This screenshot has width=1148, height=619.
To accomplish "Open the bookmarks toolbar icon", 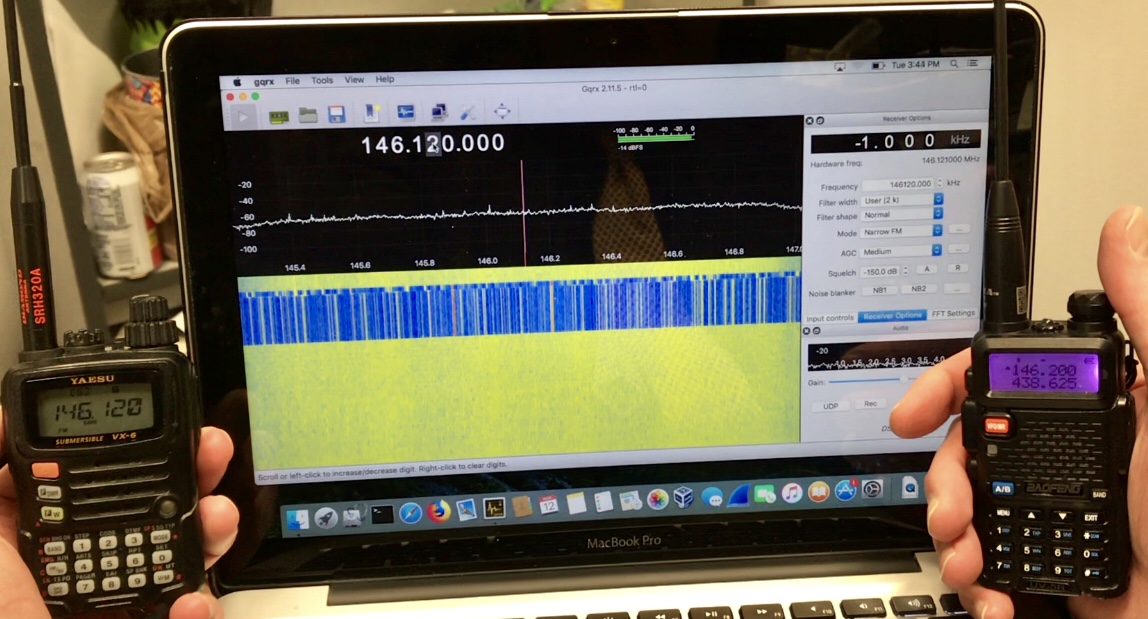I will pos(372,113).
